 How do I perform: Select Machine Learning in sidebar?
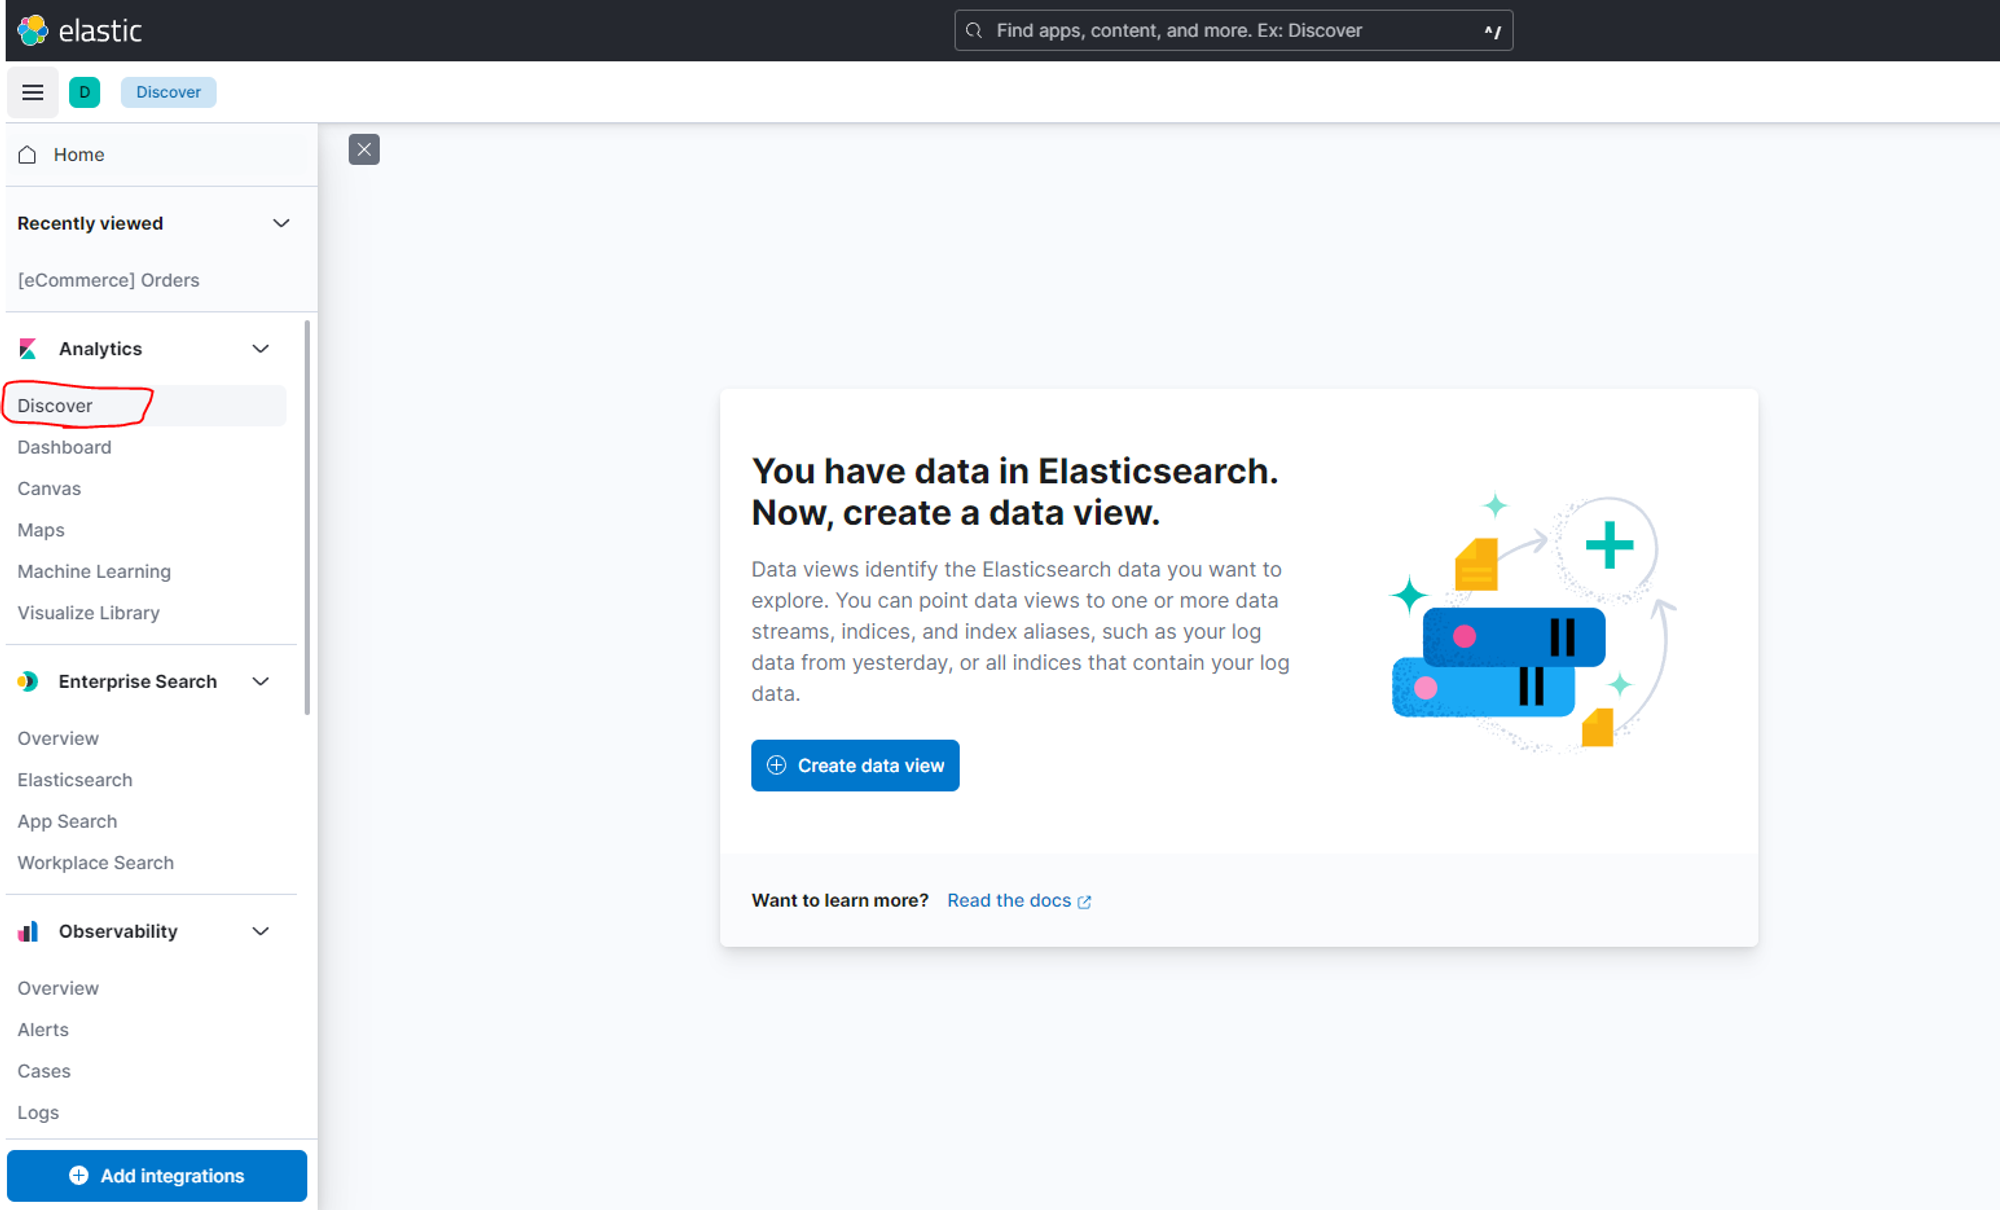pos(94,572)
